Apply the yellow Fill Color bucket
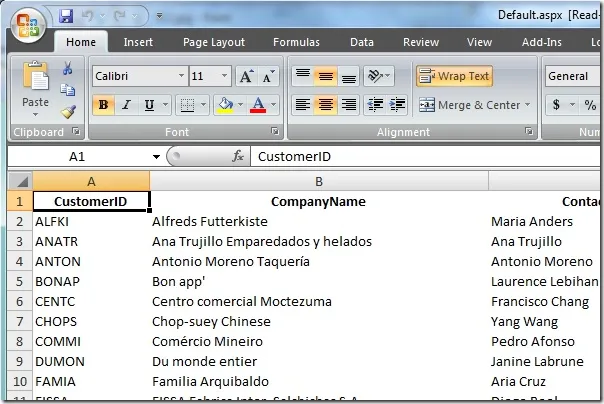Screen dimensions: 604x404 pos(224,105)
